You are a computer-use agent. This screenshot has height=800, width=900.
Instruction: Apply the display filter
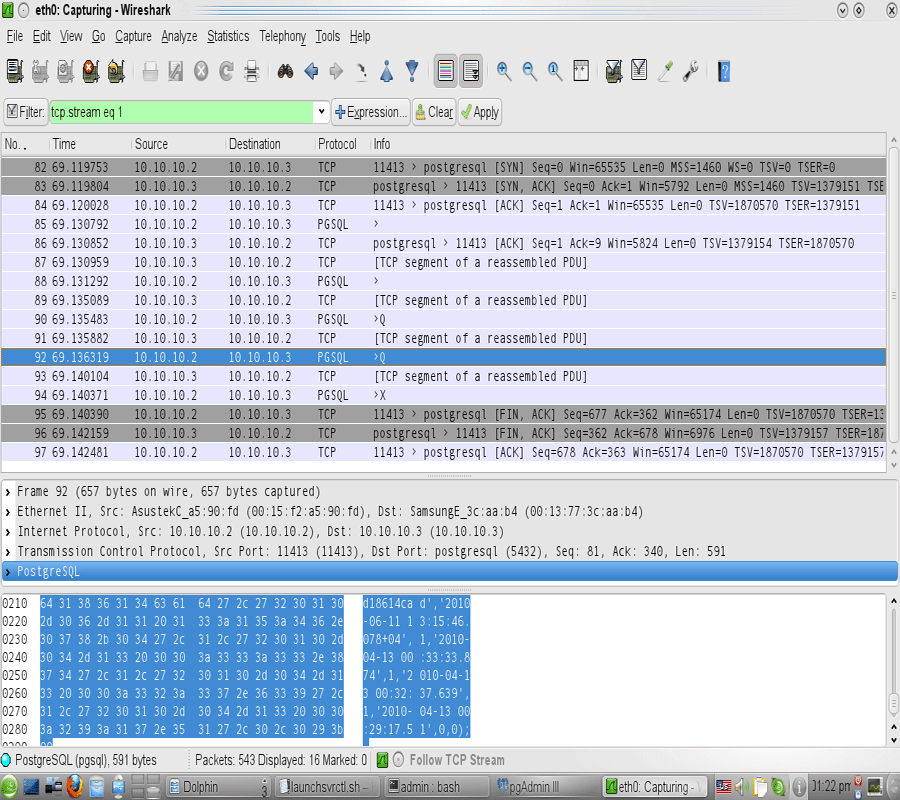pos(480,112)
